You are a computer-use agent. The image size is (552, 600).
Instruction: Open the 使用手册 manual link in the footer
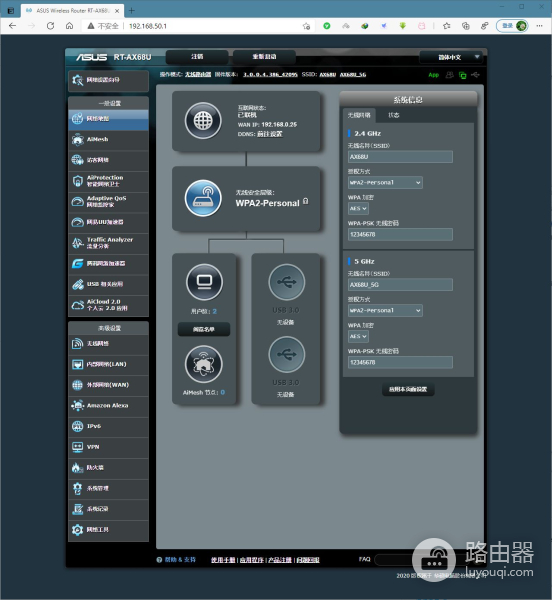223,560
